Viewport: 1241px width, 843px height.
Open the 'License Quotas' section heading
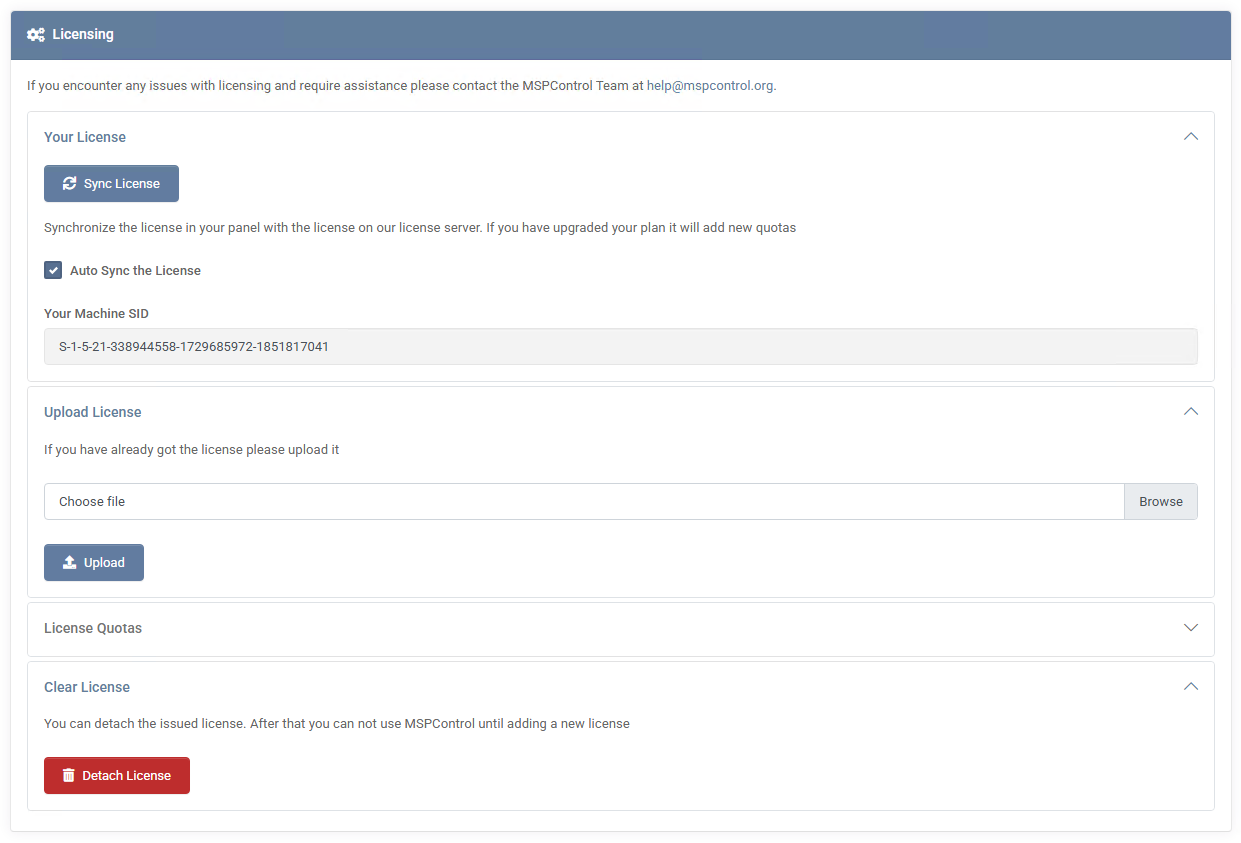[93, 628]
